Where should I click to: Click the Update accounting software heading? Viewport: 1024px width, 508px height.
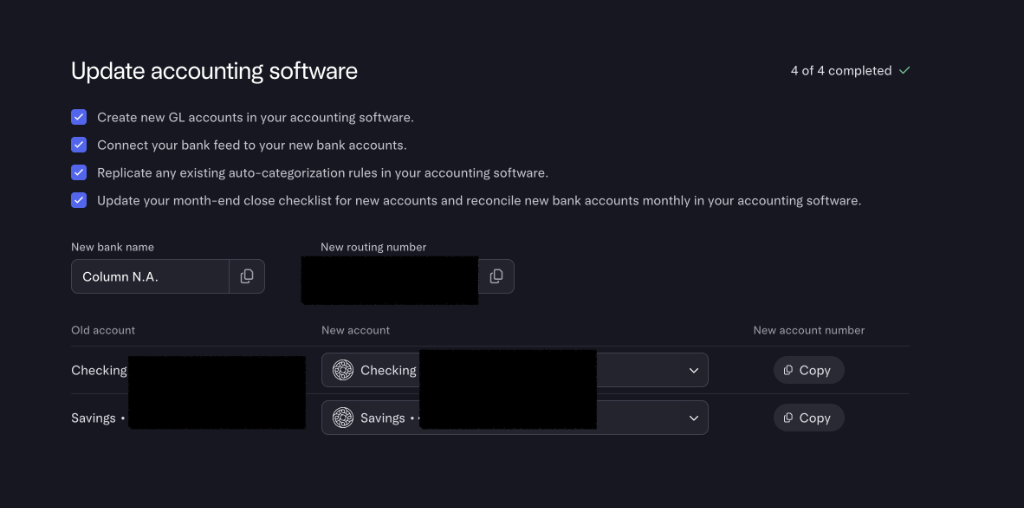point(214,71)
